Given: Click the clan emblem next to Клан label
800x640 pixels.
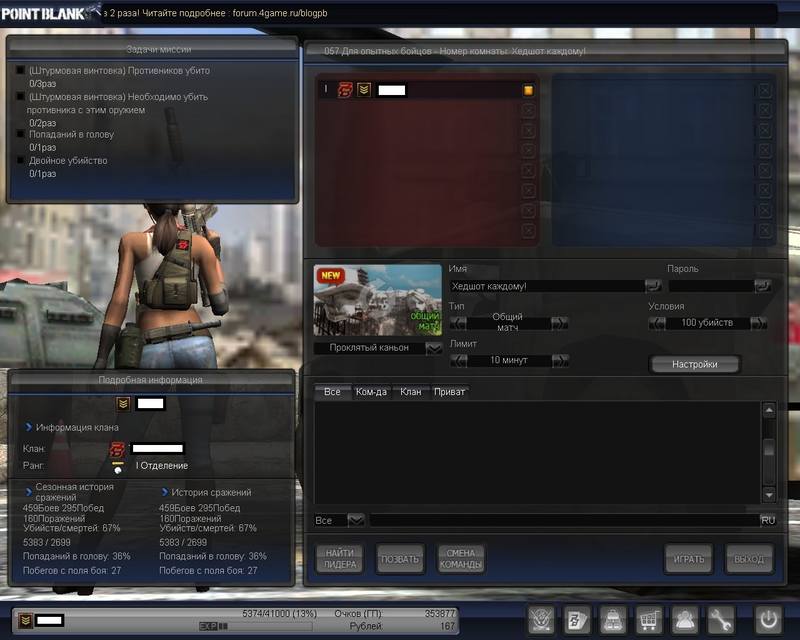Looking at the screenshot, I should (x=117, y=449).
